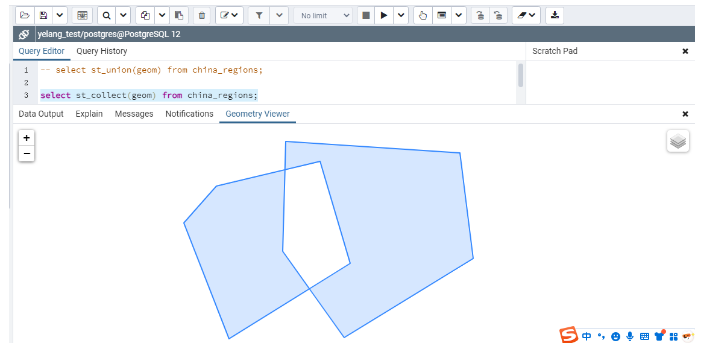Open the emoji smiley icon

tap(616, 336)
